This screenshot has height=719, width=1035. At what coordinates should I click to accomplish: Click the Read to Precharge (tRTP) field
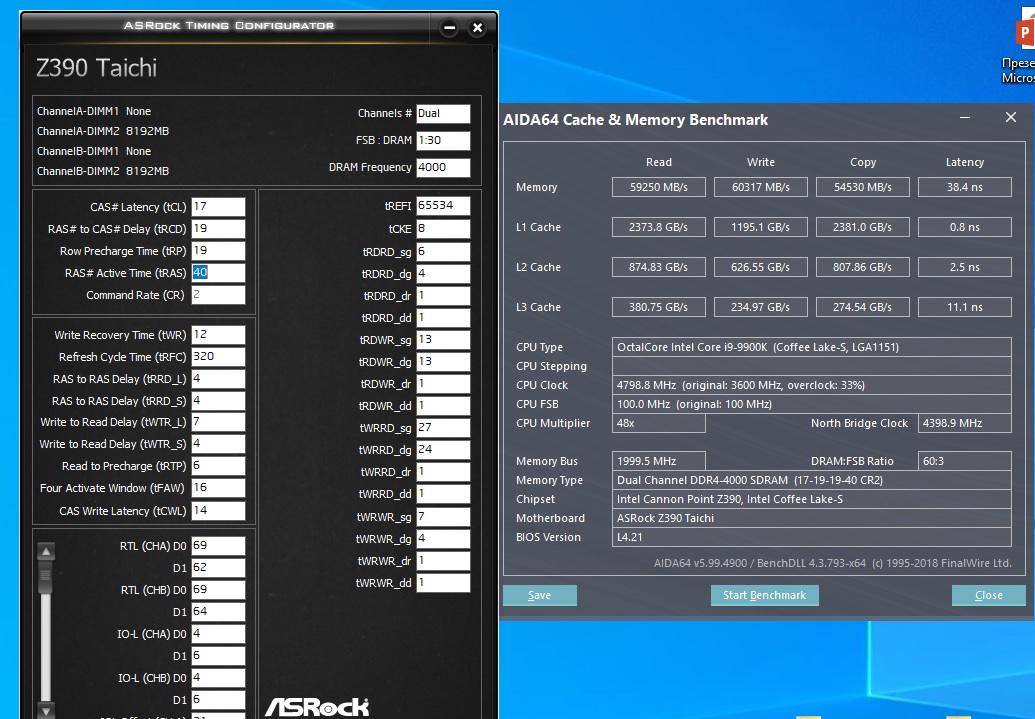[218, 466]
